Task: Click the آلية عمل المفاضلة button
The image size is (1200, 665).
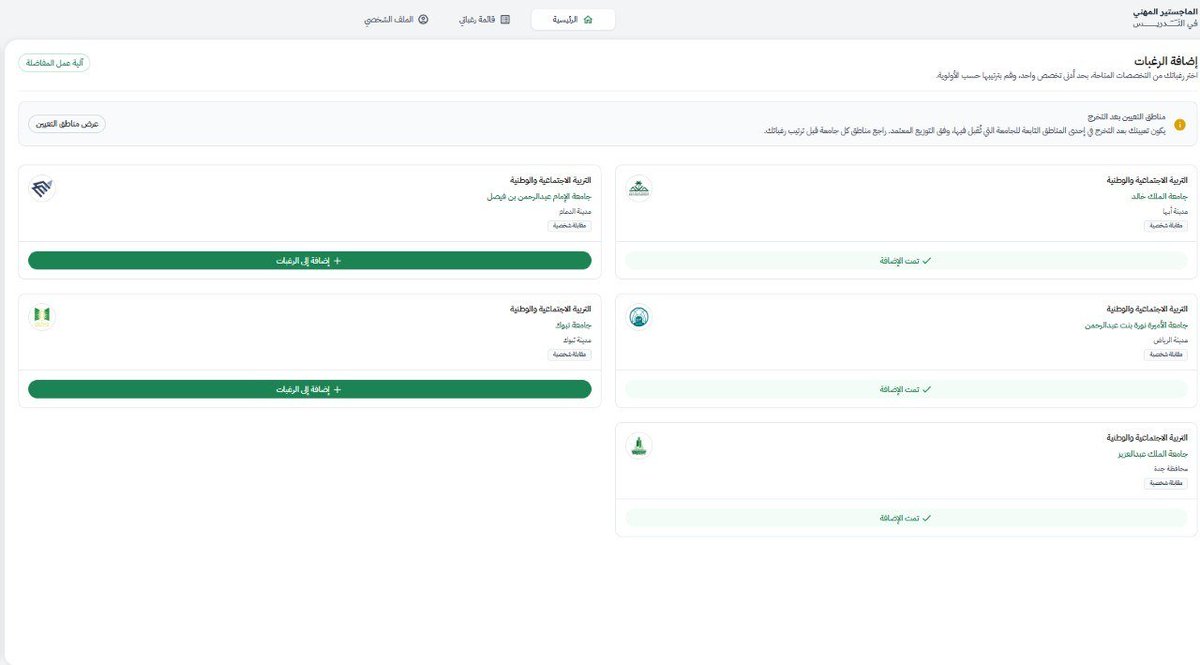Action: [54, 63]
